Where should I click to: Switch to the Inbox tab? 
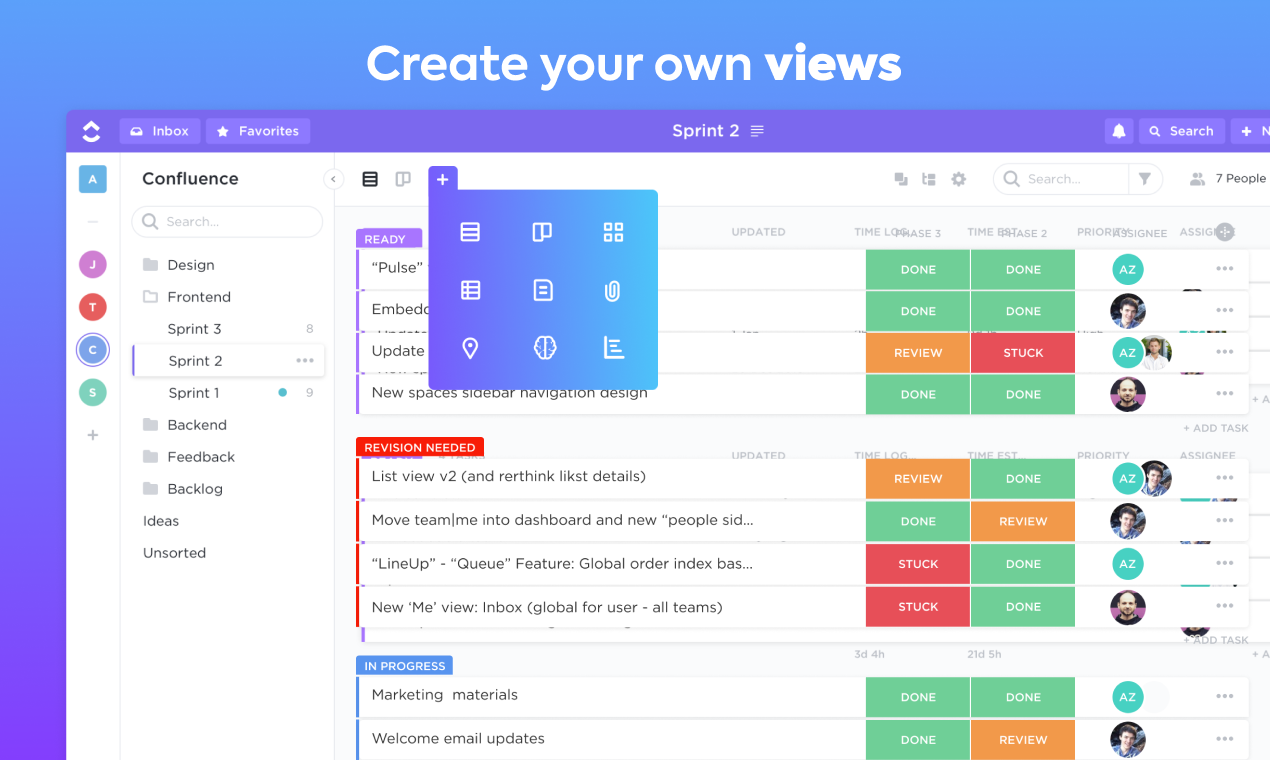point(159,130)
